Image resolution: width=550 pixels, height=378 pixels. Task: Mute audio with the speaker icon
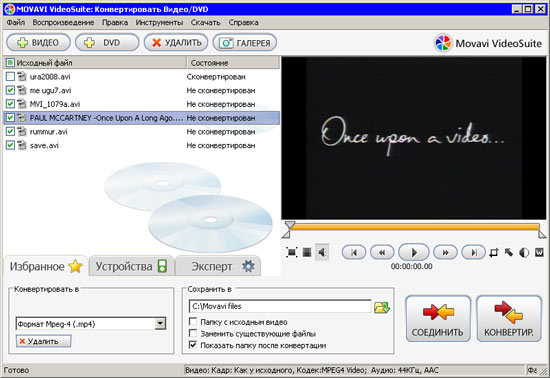pos(322,252)
